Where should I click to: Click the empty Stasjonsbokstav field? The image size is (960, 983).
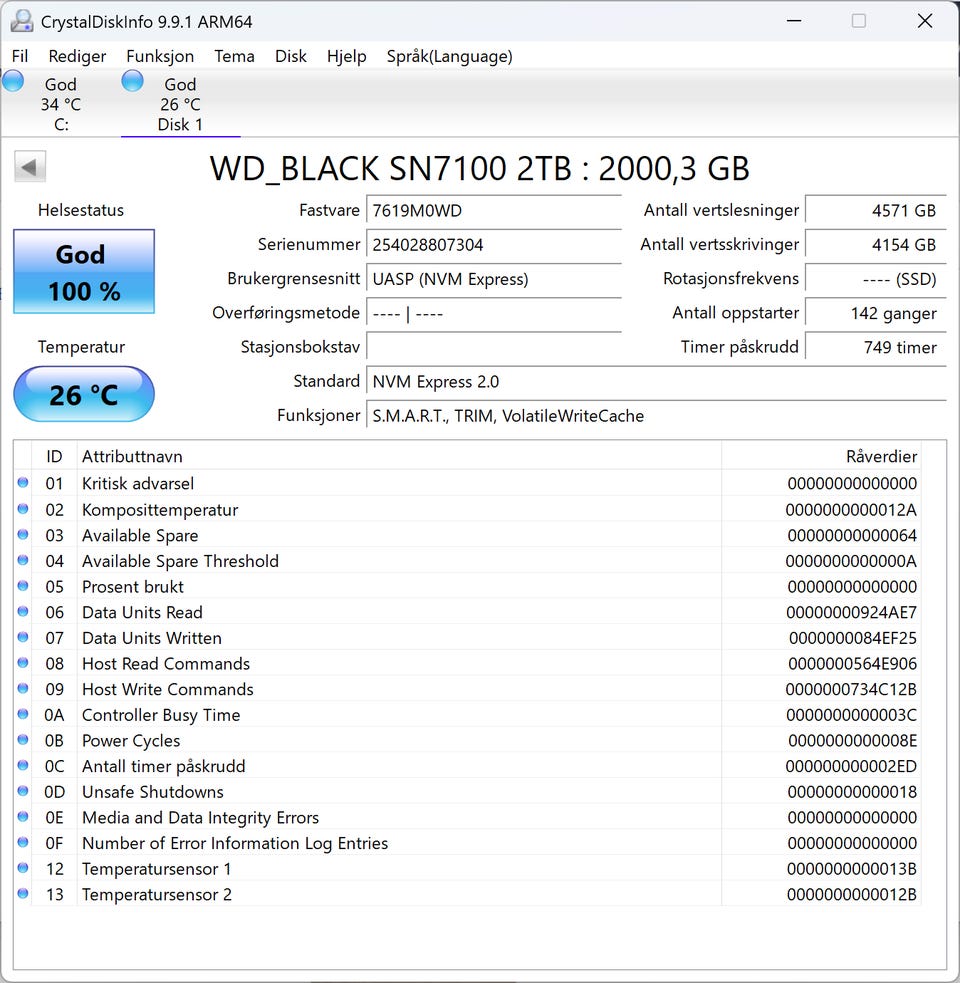(x=494, y=347)
